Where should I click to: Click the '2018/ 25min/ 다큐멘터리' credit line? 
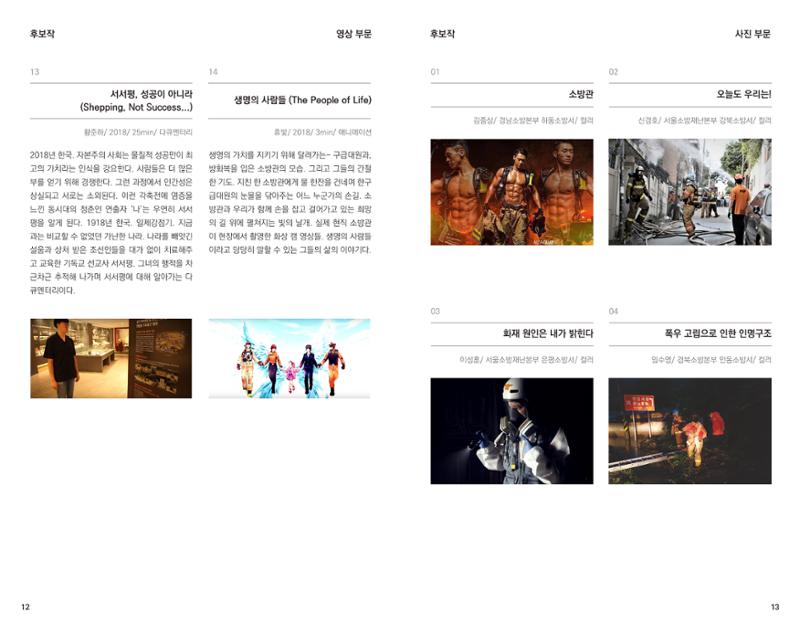coord(138,132)
